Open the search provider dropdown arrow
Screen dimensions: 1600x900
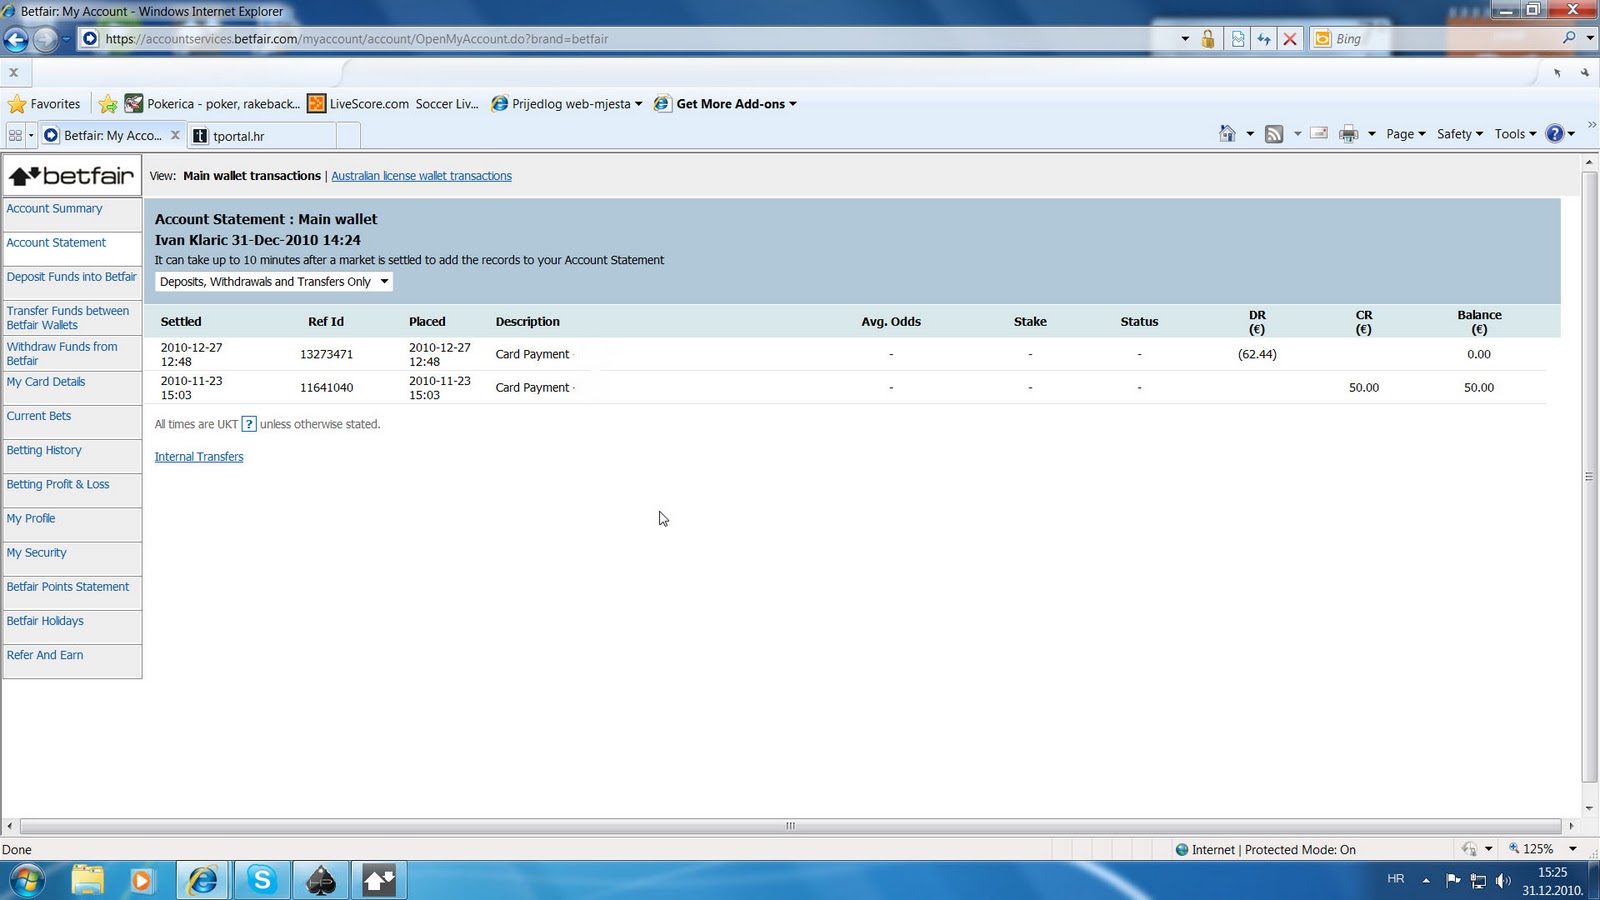pyautogui.click(x=1590, y=38)
